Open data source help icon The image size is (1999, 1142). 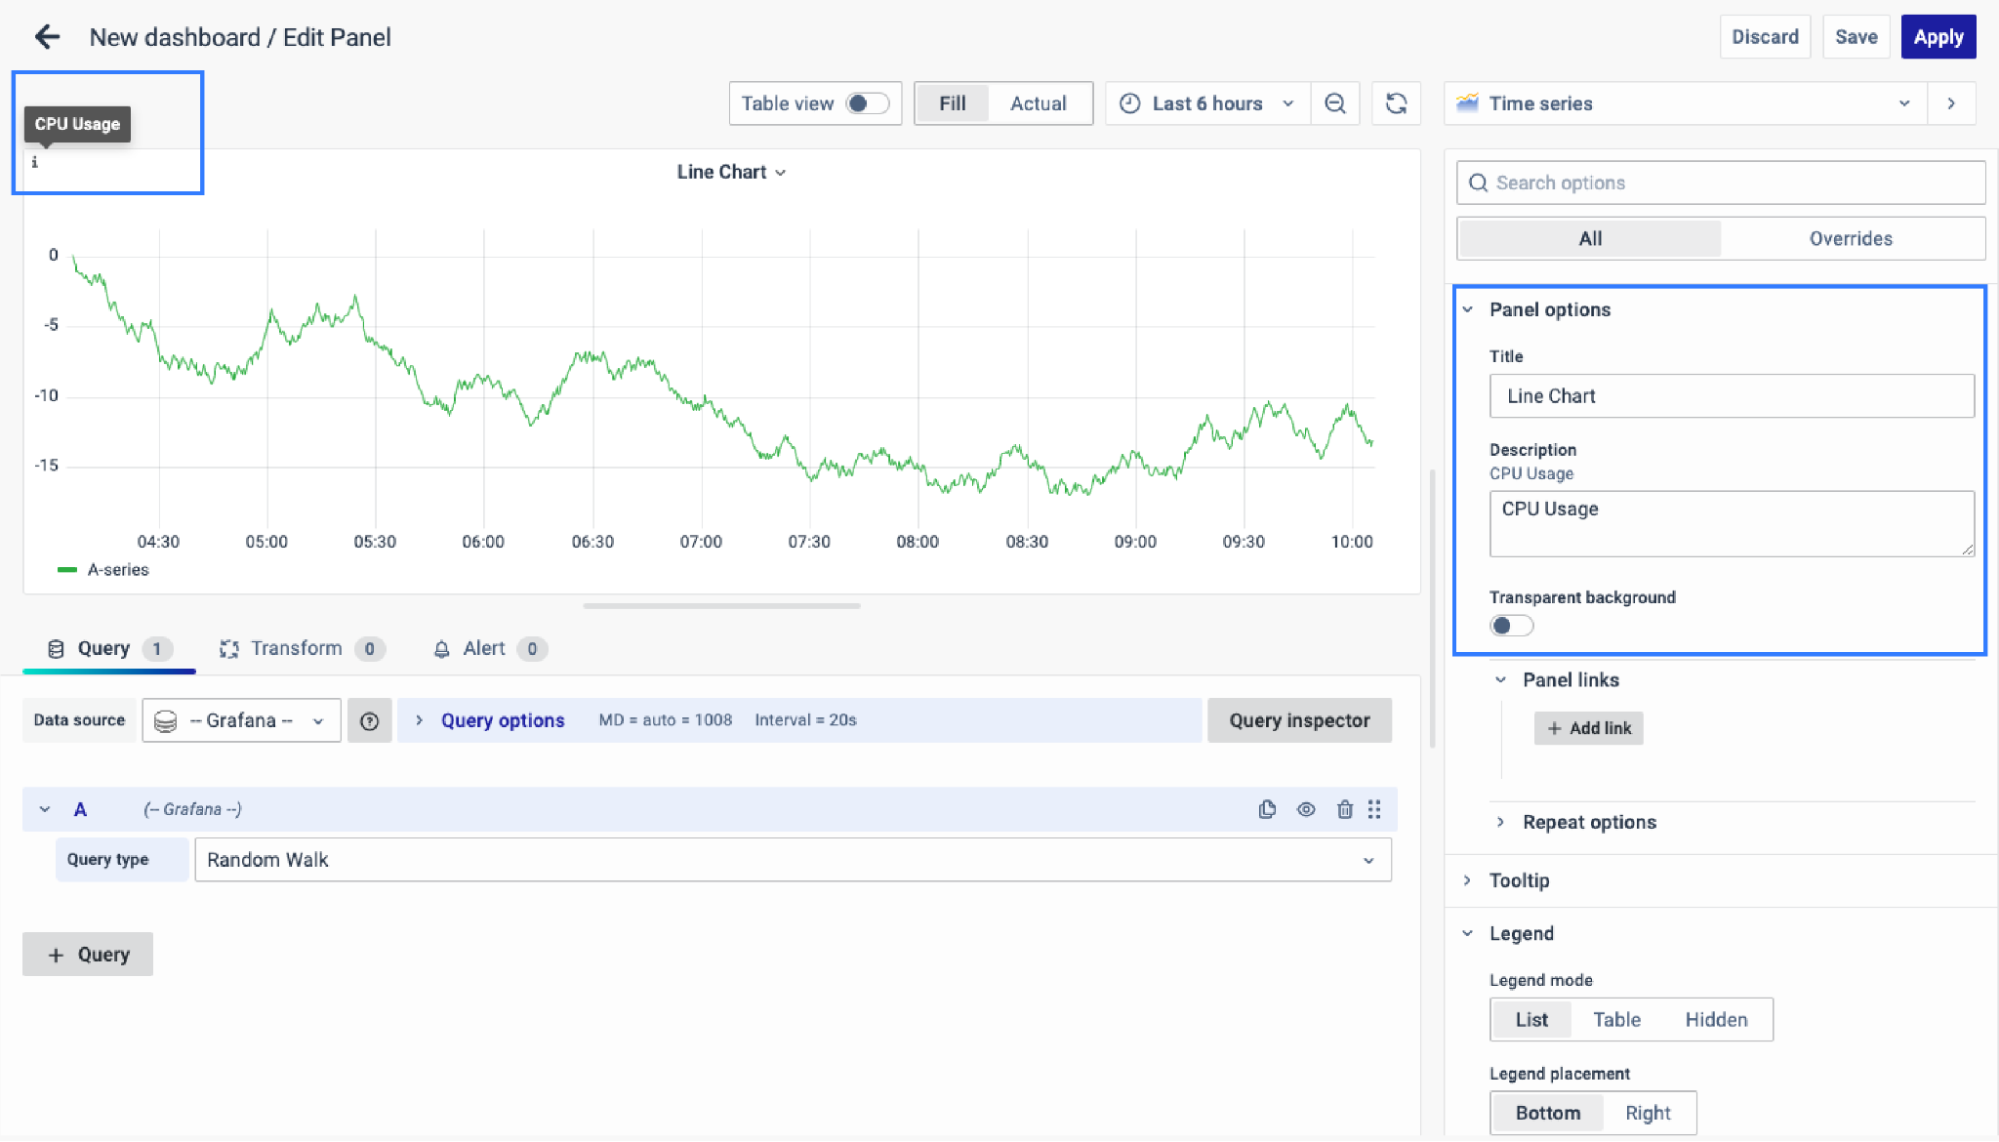pyautogui.click(x=369, y=721)
